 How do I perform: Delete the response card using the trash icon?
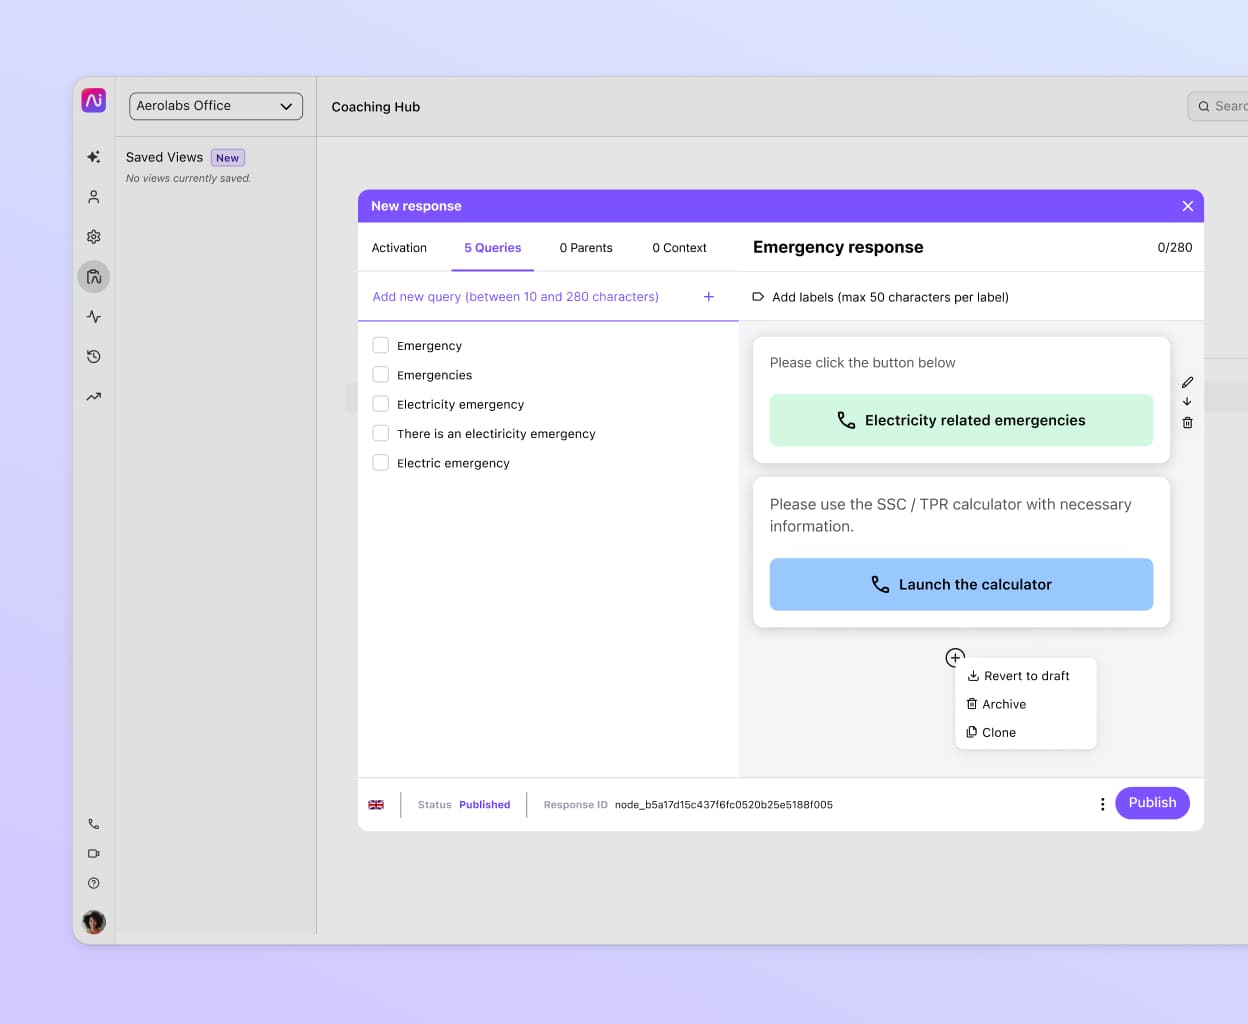[1187, 422]
